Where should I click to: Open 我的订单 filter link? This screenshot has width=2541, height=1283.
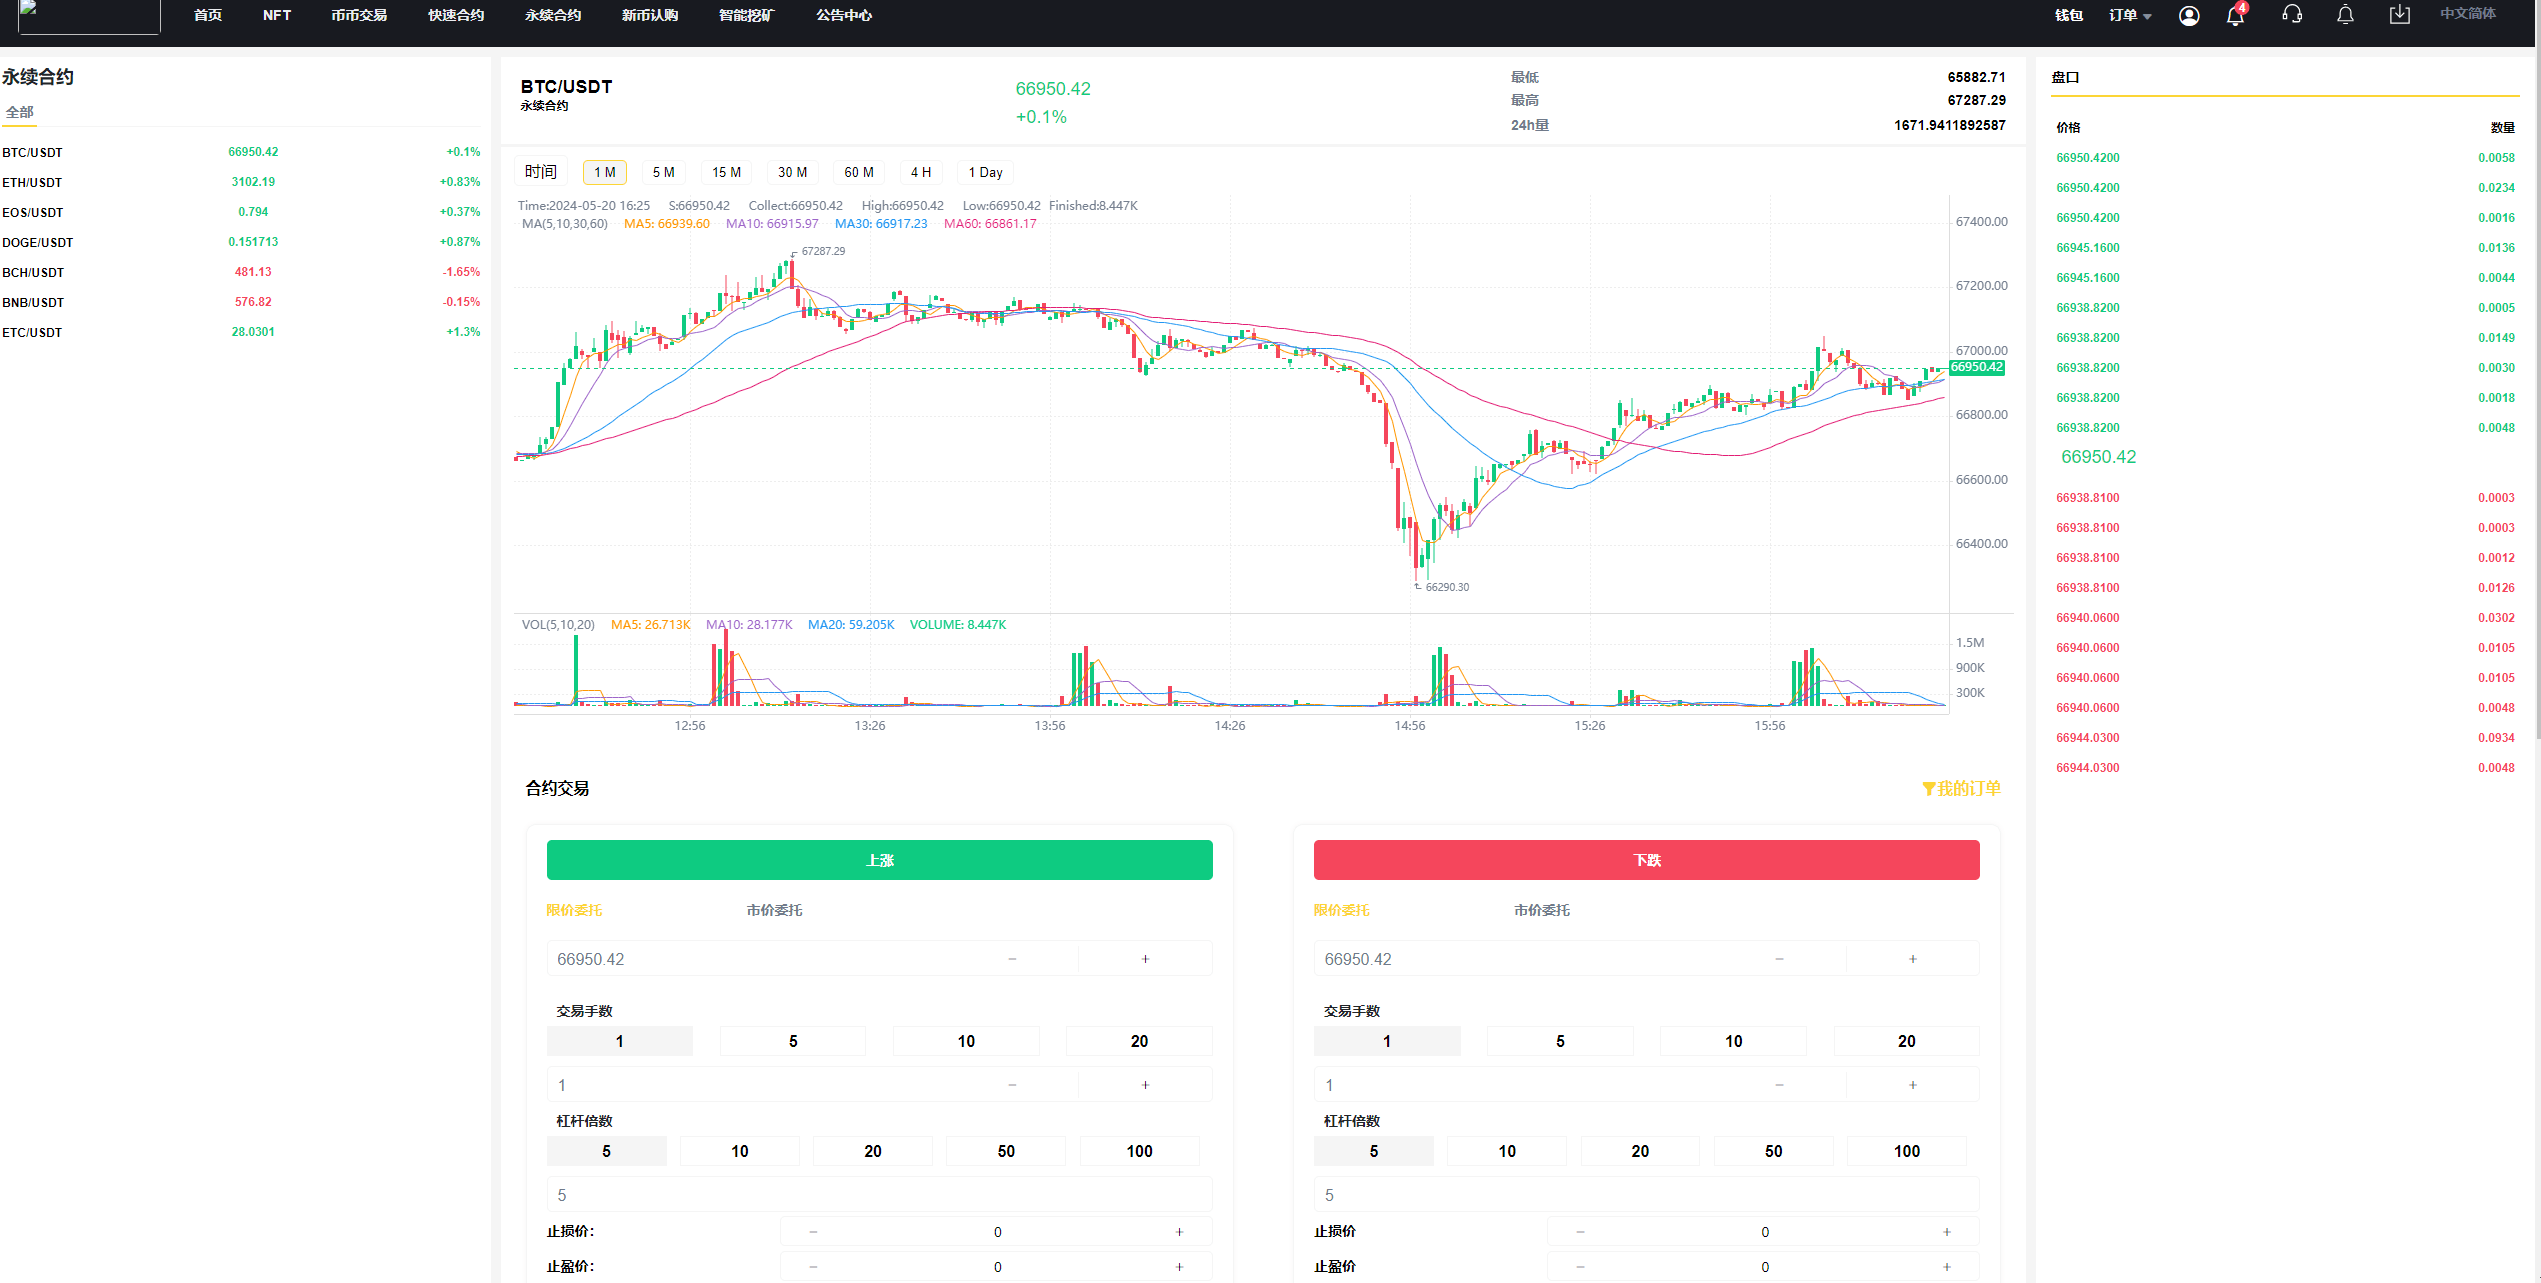pos(1961,788)
